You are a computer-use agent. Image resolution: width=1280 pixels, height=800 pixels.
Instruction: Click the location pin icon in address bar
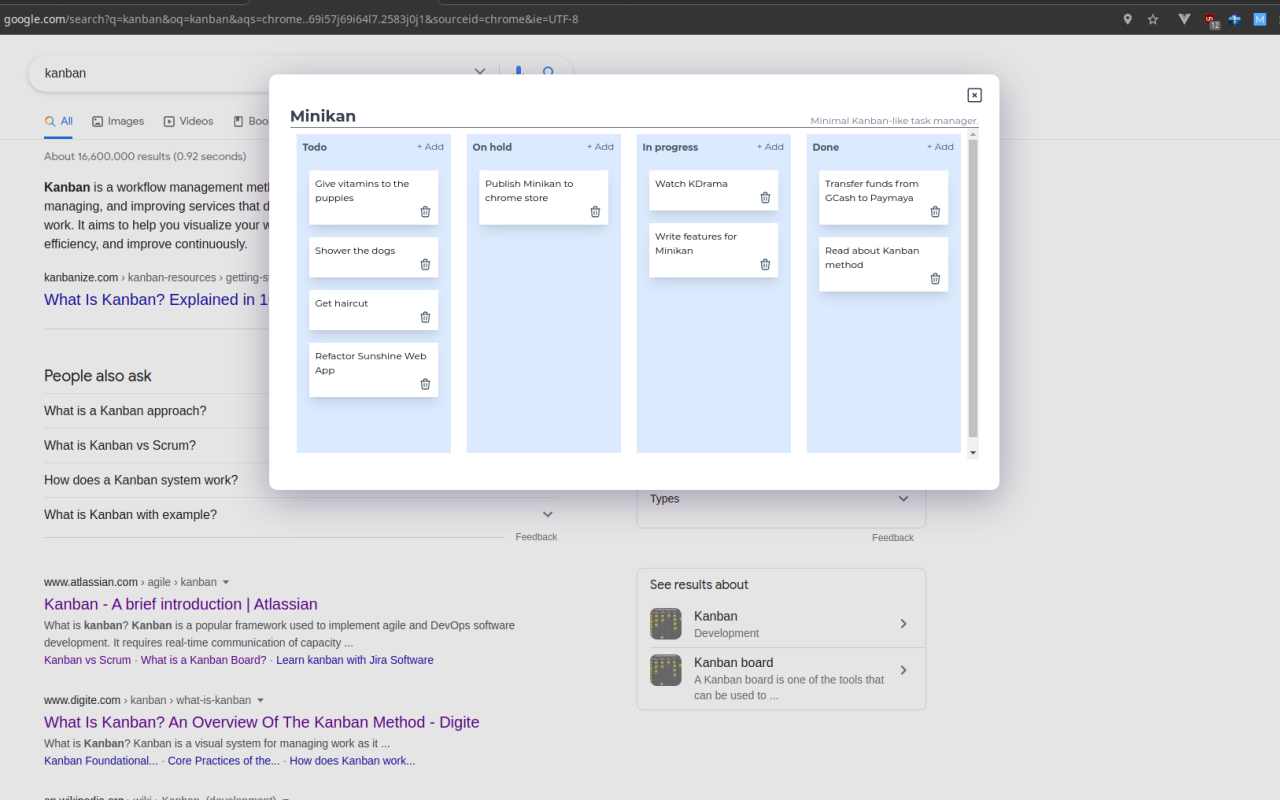[1127, 19]
